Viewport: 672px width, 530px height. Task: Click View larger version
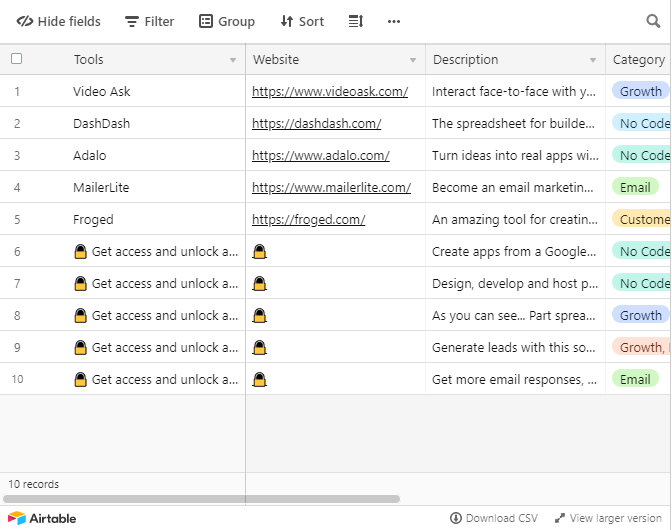[x=609, y=518]
